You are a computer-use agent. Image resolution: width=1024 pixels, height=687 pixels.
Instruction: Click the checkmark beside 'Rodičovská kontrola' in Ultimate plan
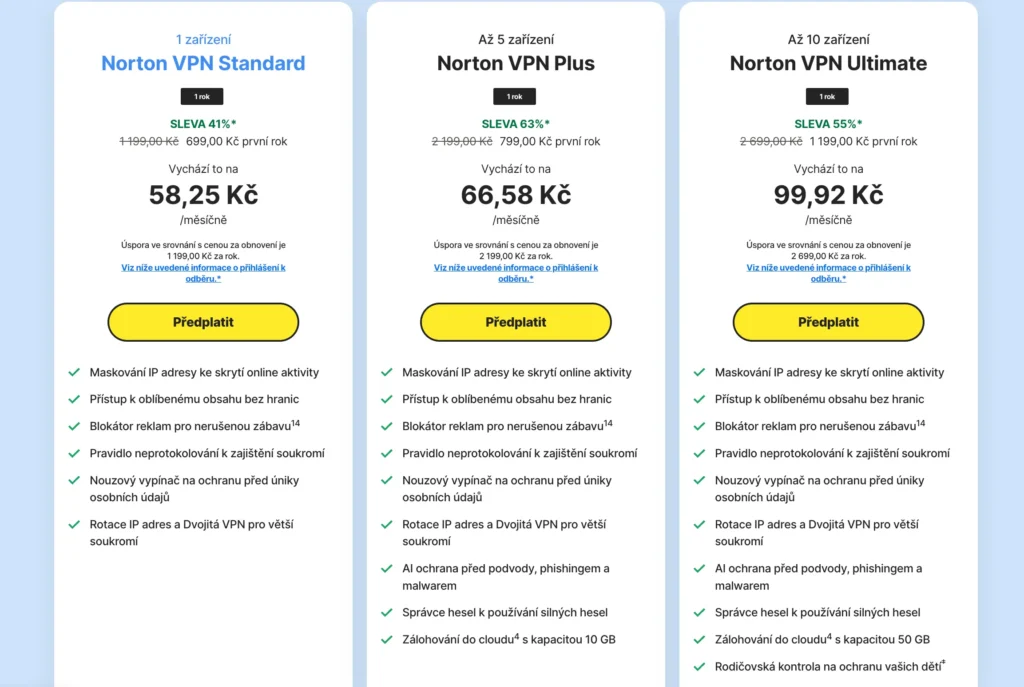(x=698, y=666)
